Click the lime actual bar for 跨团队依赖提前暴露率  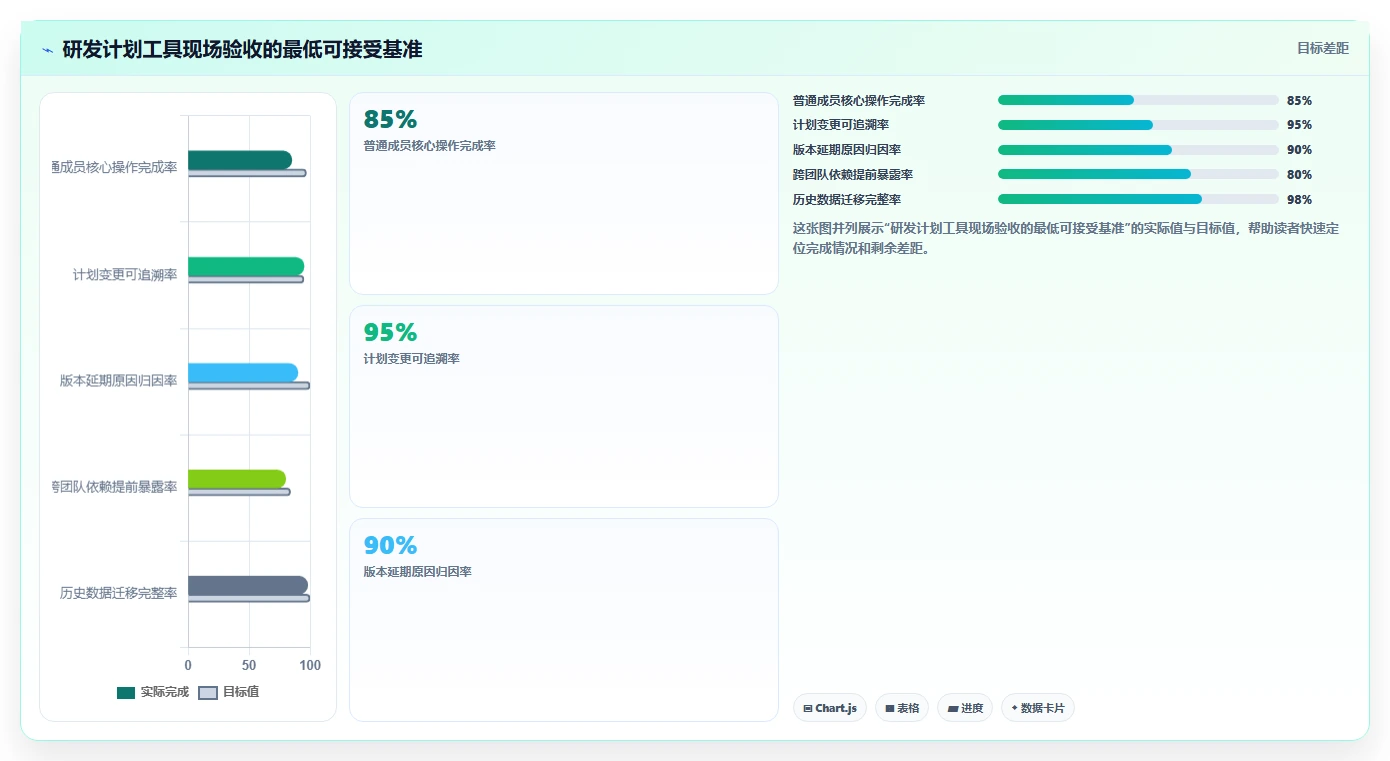click(237, 479)
